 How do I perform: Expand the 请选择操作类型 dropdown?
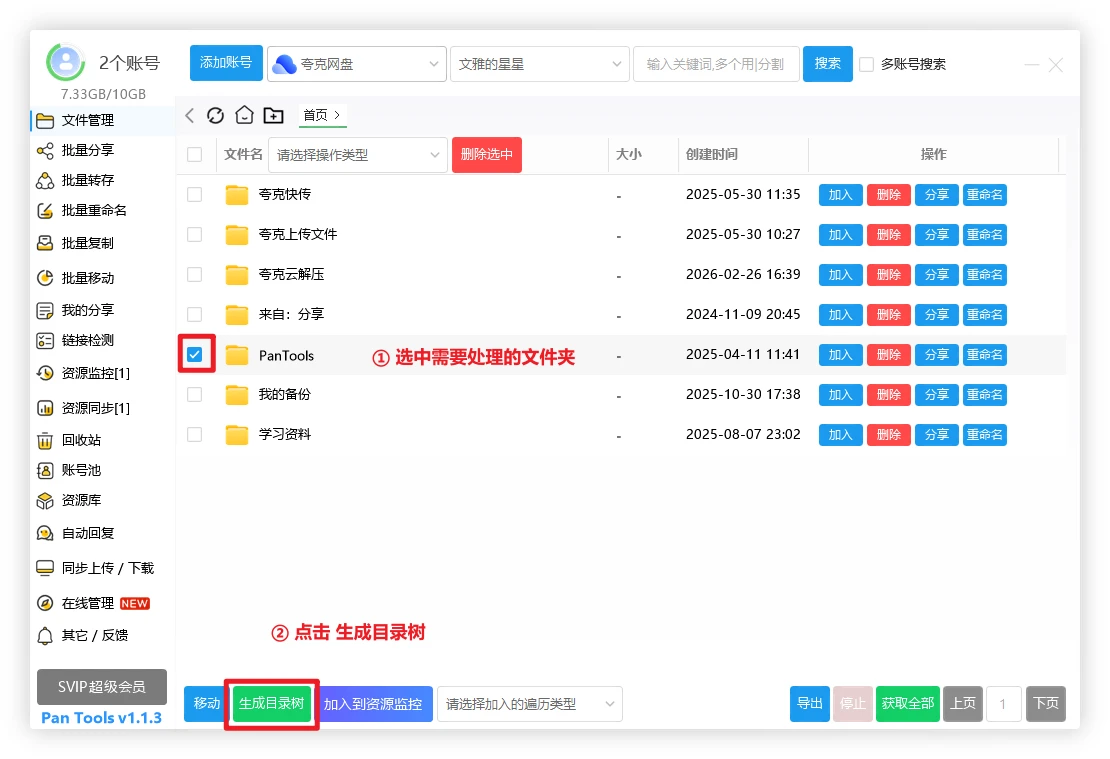click(x=357, y=155)
